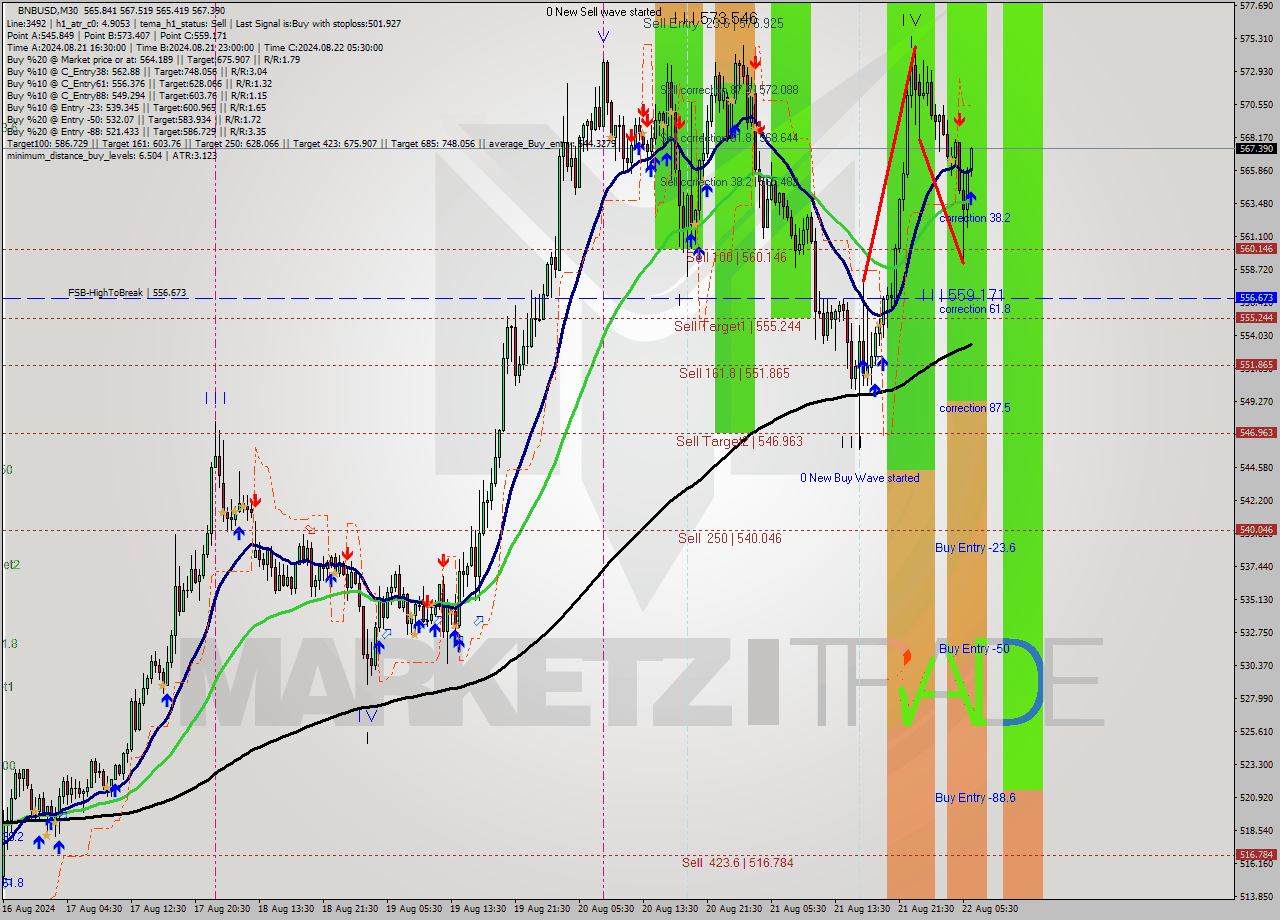Viewport: 1280px width, 920px height.
Task: Click the '19 Aug 21:30' time axis label
Action: tap(544, 909)
